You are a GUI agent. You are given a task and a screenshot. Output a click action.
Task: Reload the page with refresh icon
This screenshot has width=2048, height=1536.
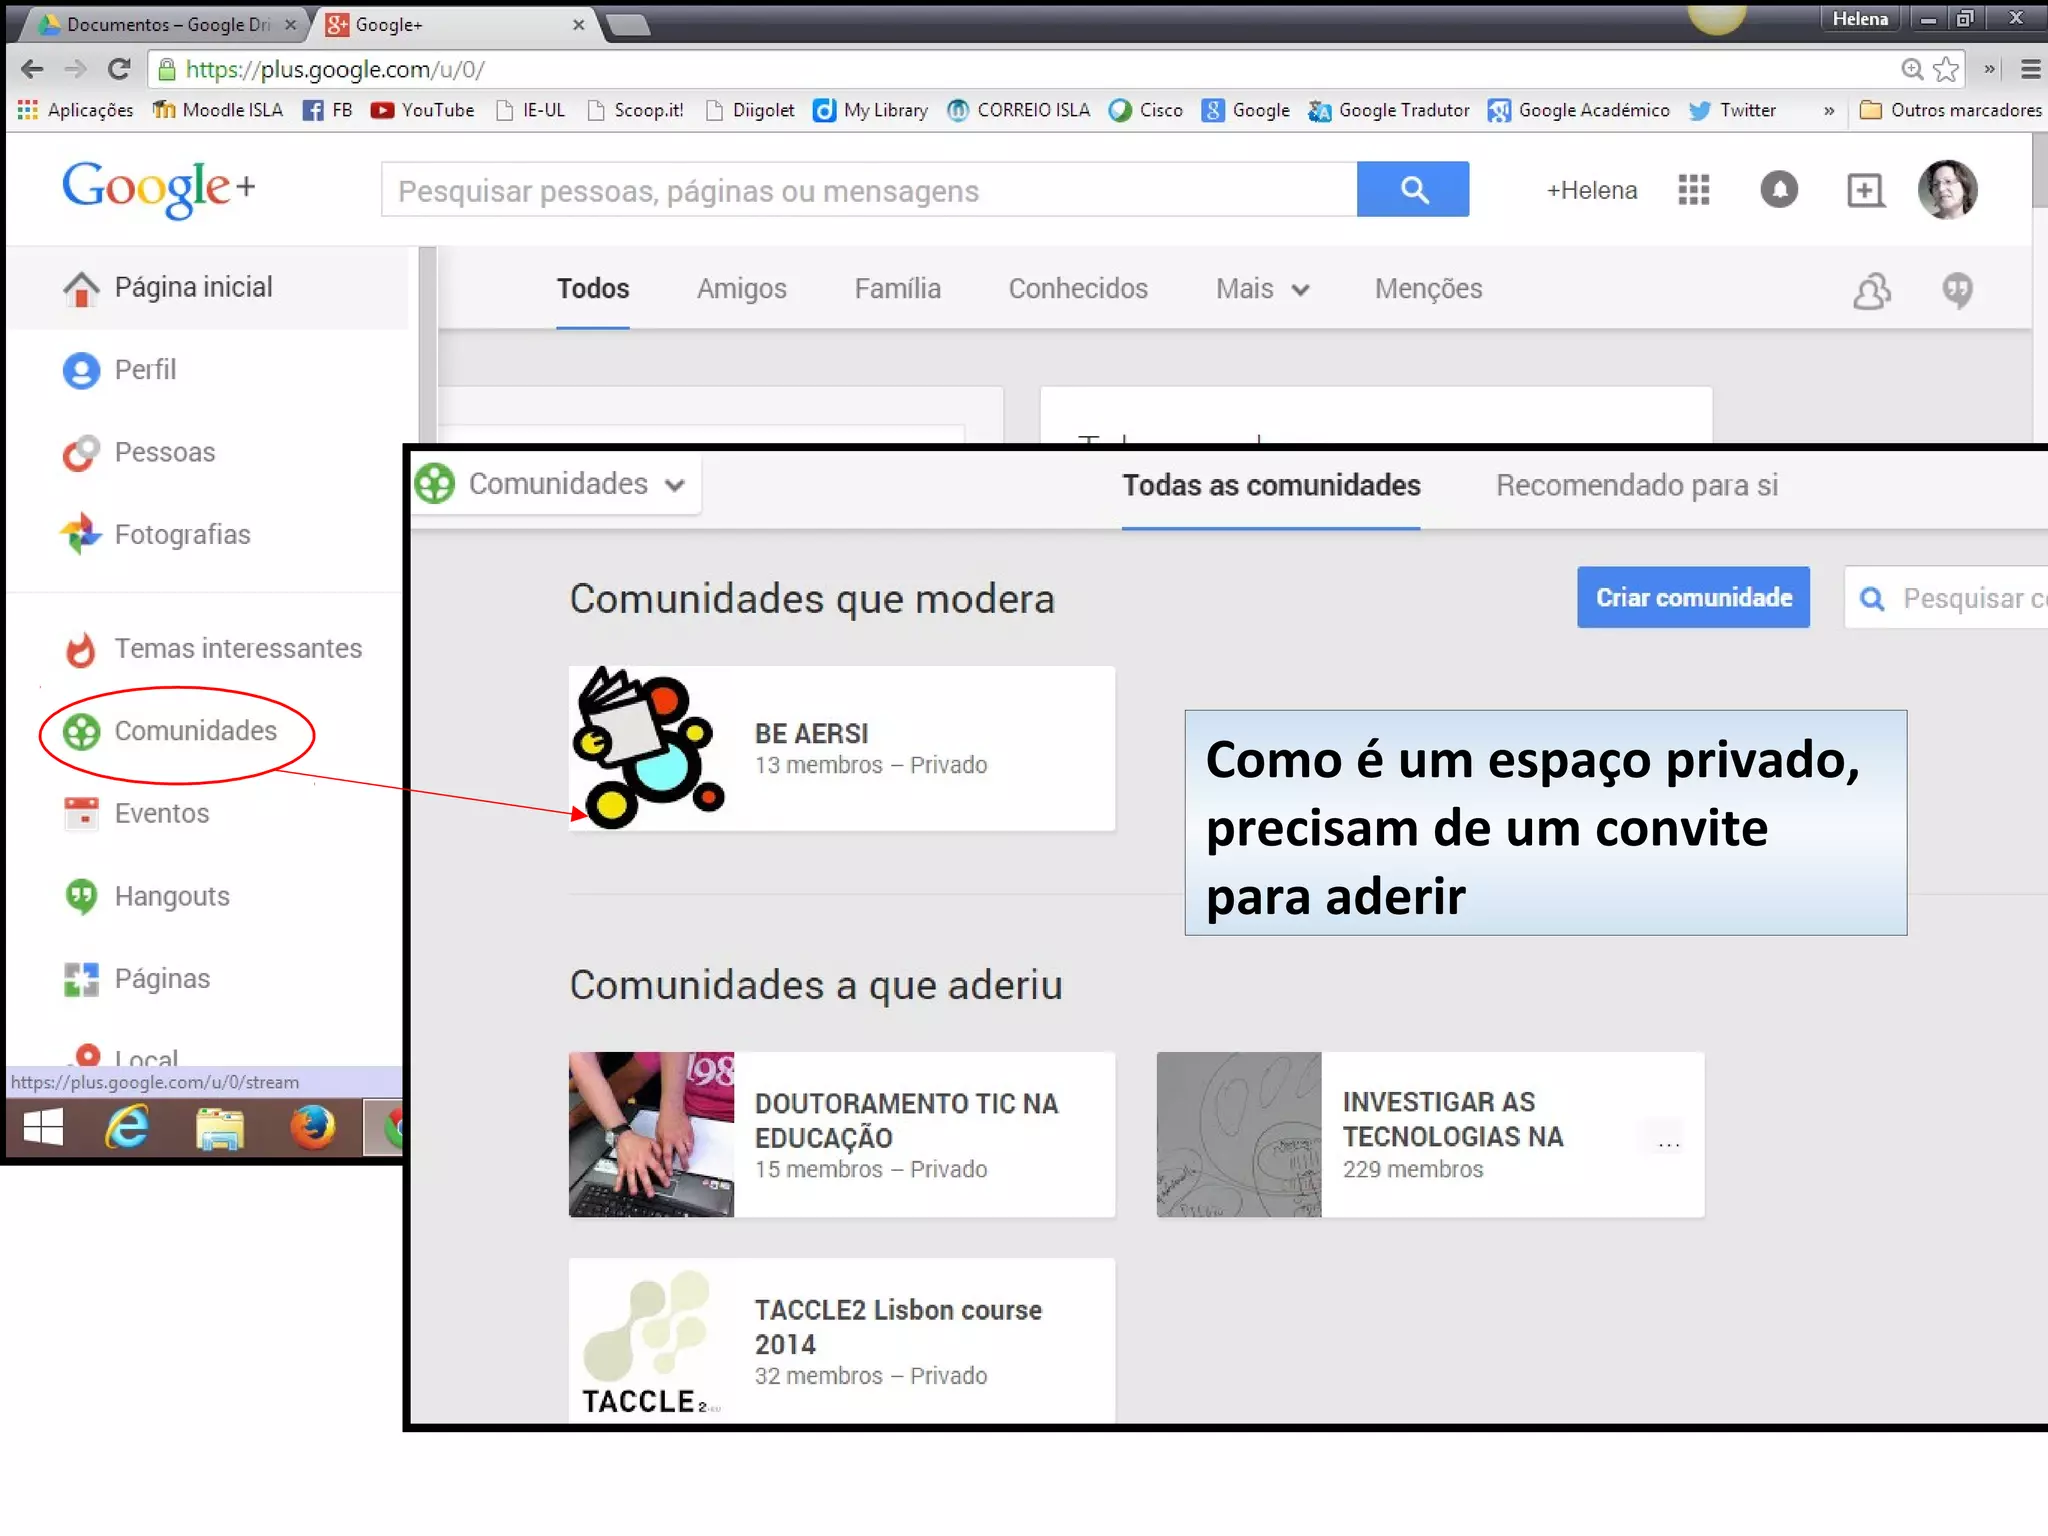click(119, 69)
